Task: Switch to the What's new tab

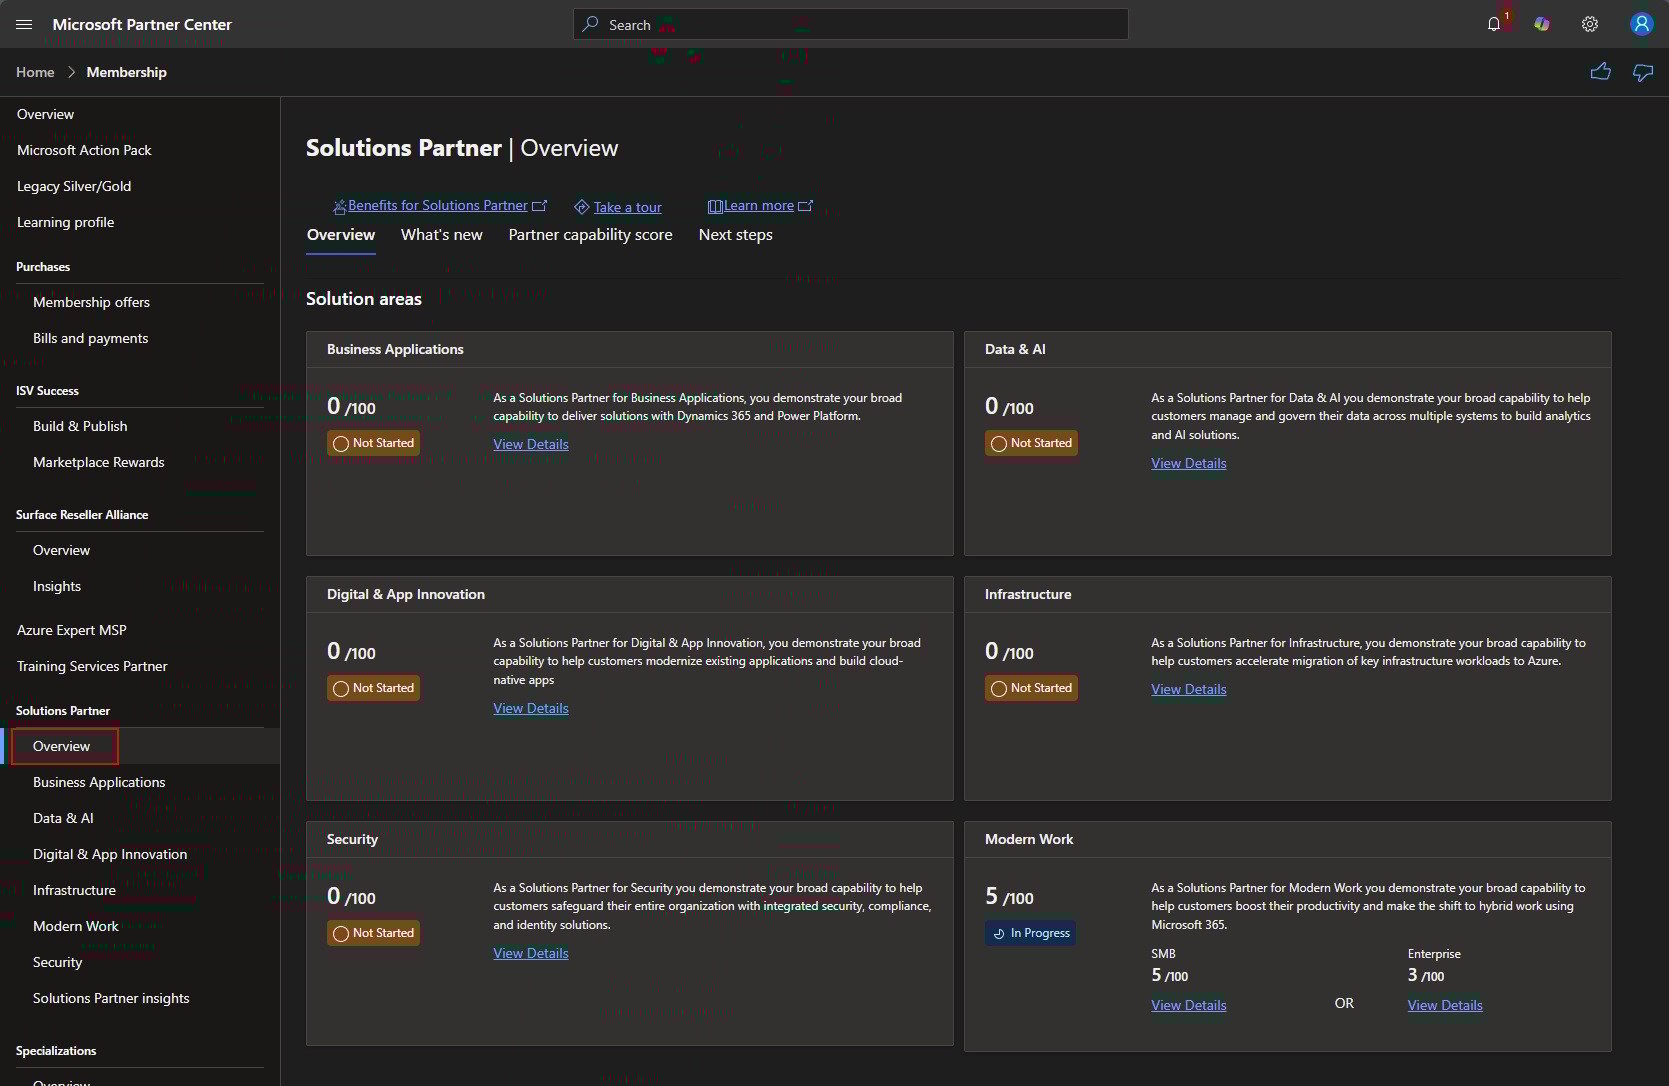Action: click(x=441, y=235)
